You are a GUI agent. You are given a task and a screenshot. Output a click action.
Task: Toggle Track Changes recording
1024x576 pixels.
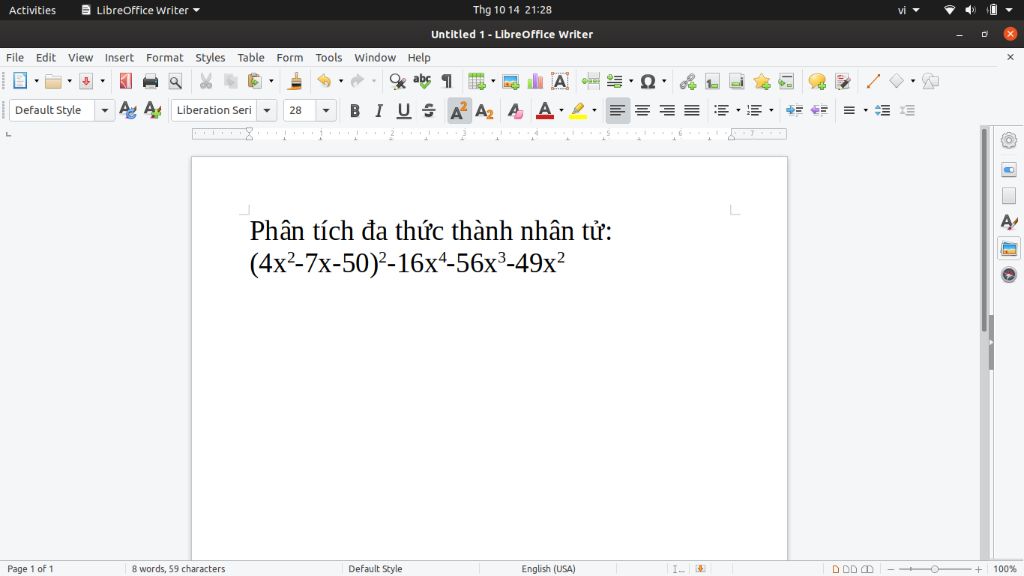(842, 81)
